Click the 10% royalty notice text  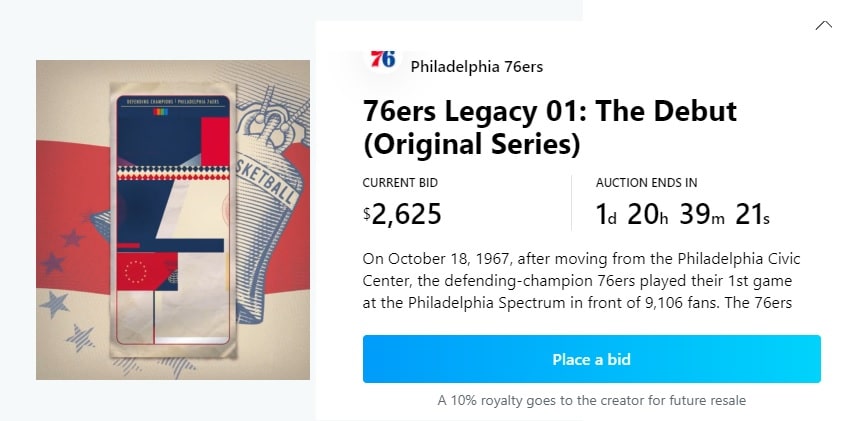[x=591, y=401]
